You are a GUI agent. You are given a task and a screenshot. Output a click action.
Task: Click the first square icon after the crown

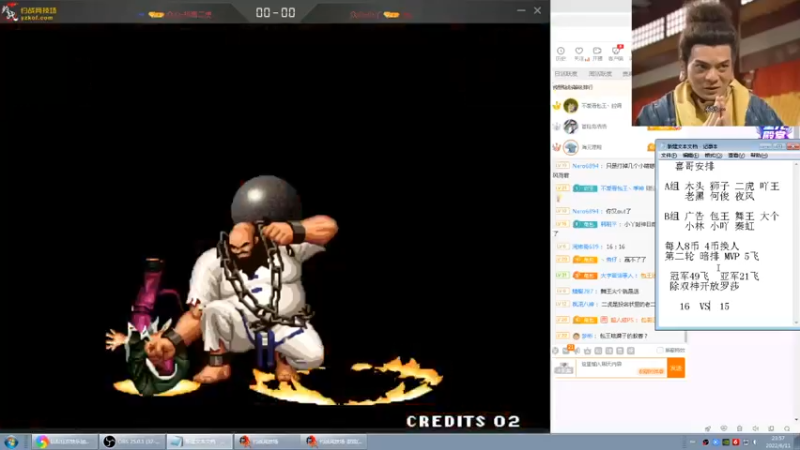[598, 351]
